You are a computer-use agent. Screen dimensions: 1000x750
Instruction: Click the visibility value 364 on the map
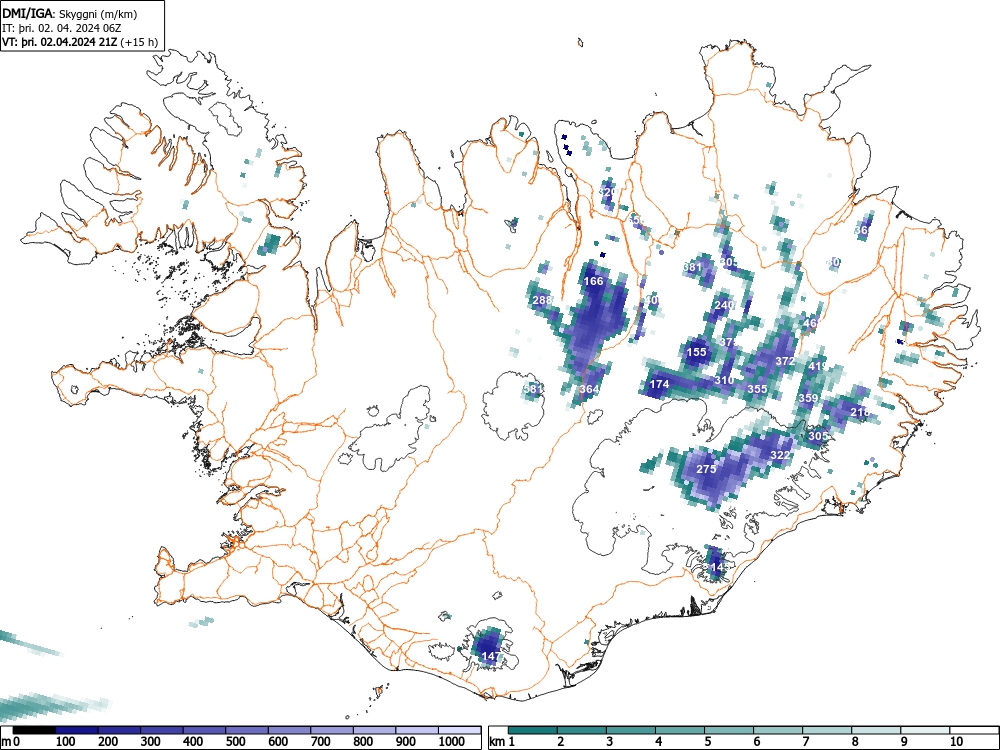point(589,389)
